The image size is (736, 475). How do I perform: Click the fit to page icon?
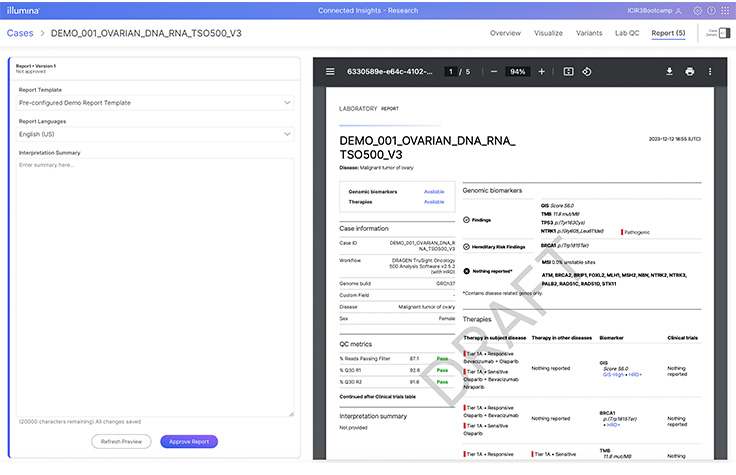[x=568, y=72]
